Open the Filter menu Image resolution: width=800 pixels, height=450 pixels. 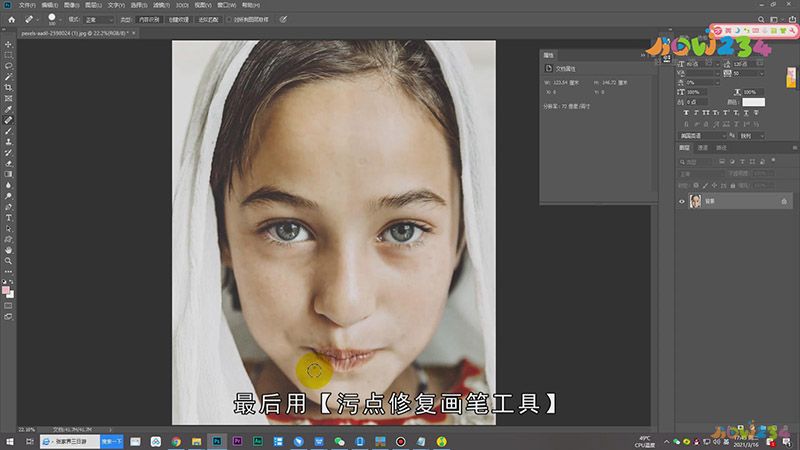[x=161, y=5]
